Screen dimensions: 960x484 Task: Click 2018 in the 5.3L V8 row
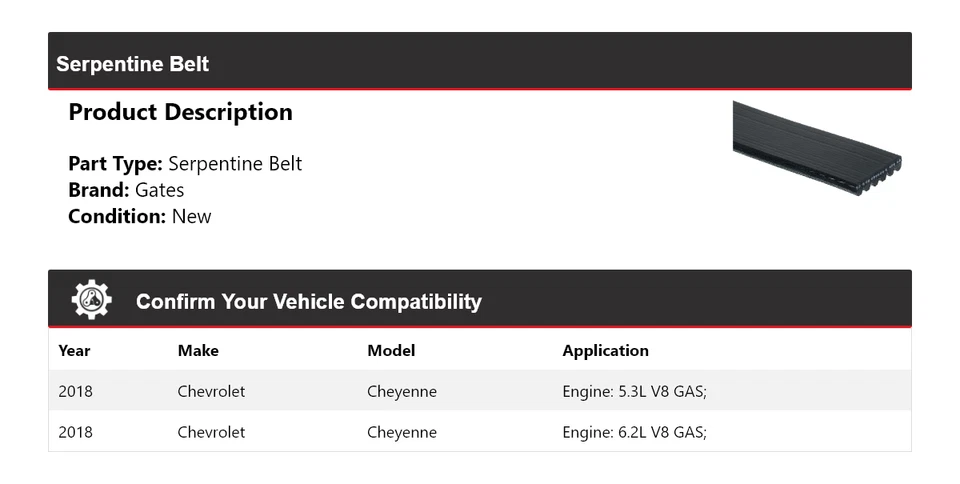point(75,391)
